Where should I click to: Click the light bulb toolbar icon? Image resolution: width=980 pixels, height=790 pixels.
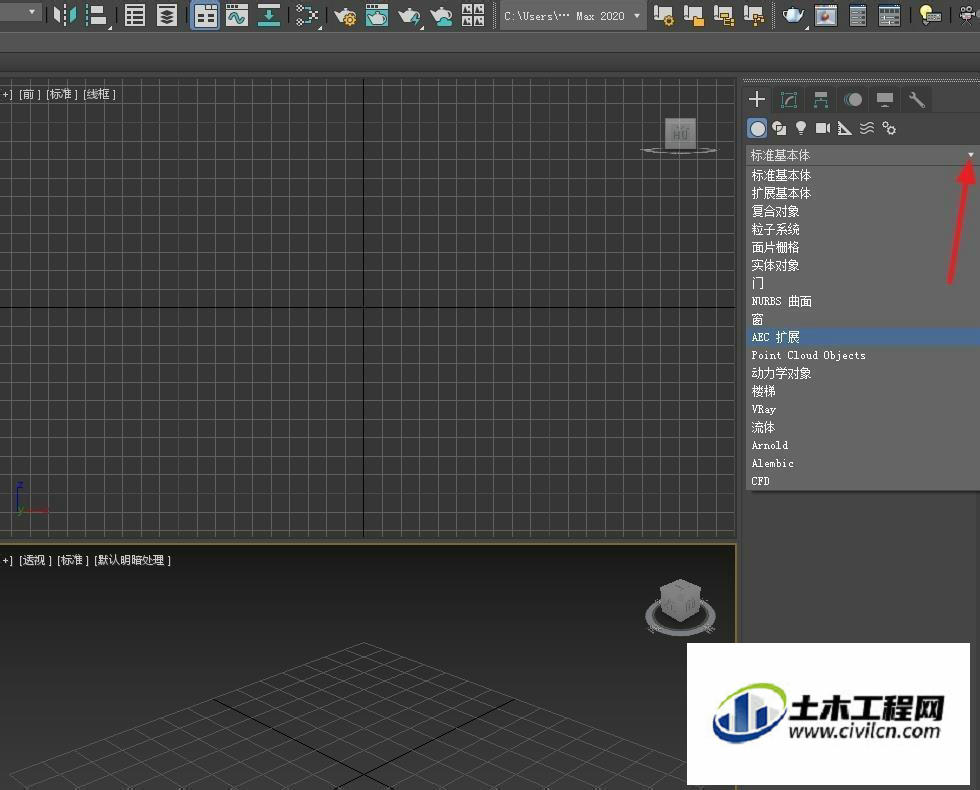[930, 15]
